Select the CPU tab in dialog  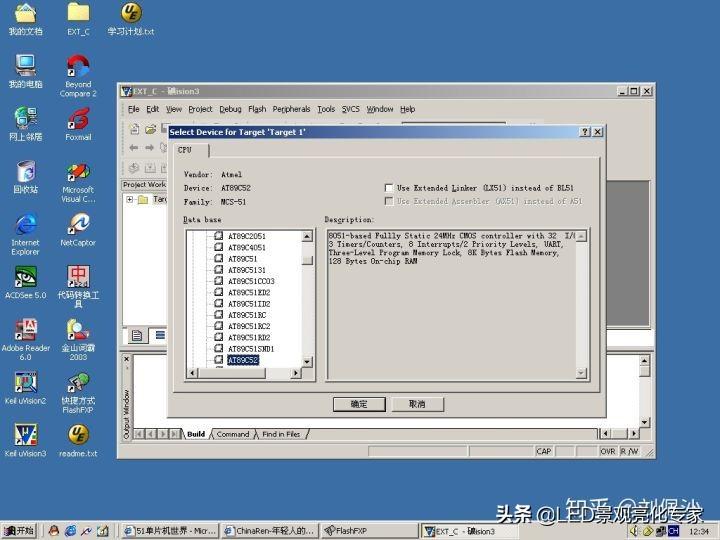[191, 150]
